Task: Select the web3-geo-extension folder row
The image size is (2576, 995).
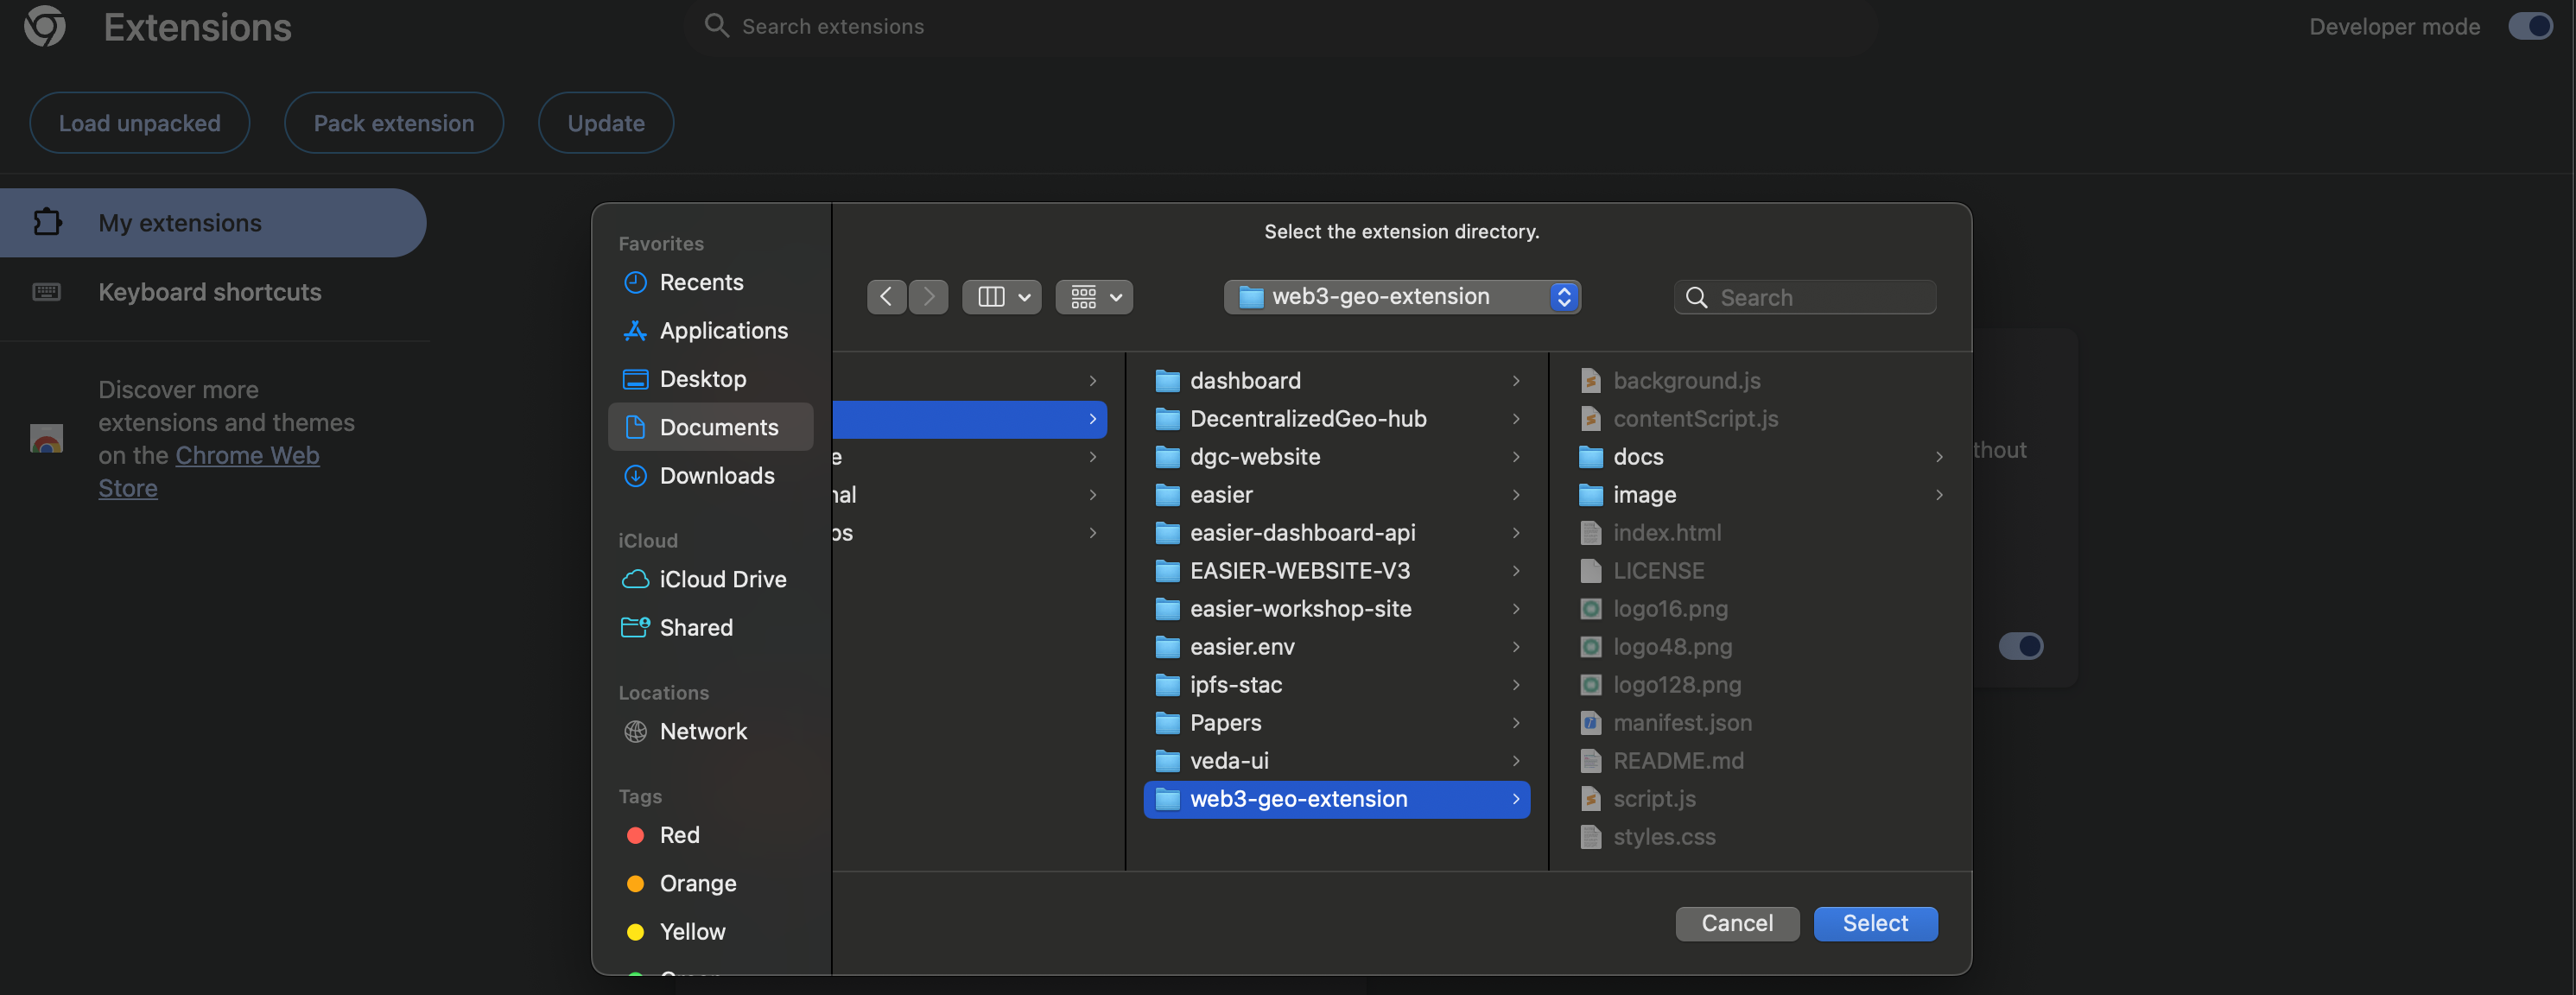Action: pyautogui.click(x=1337, y=799)
